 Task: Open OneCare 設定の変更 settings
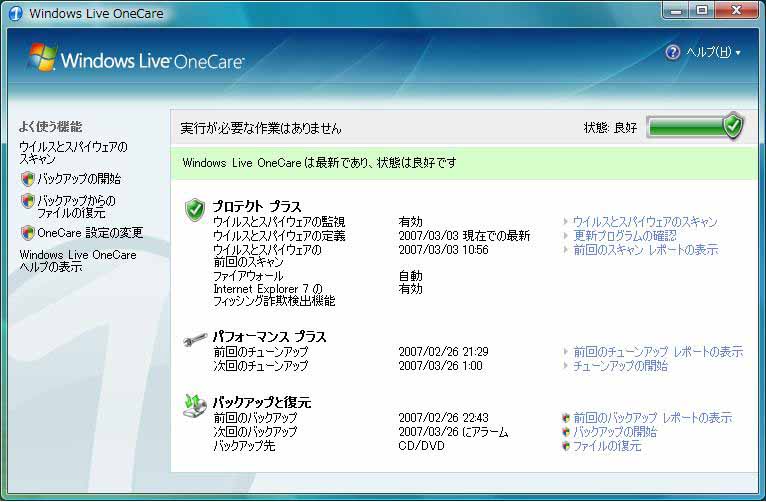click(x=90, y=232)
